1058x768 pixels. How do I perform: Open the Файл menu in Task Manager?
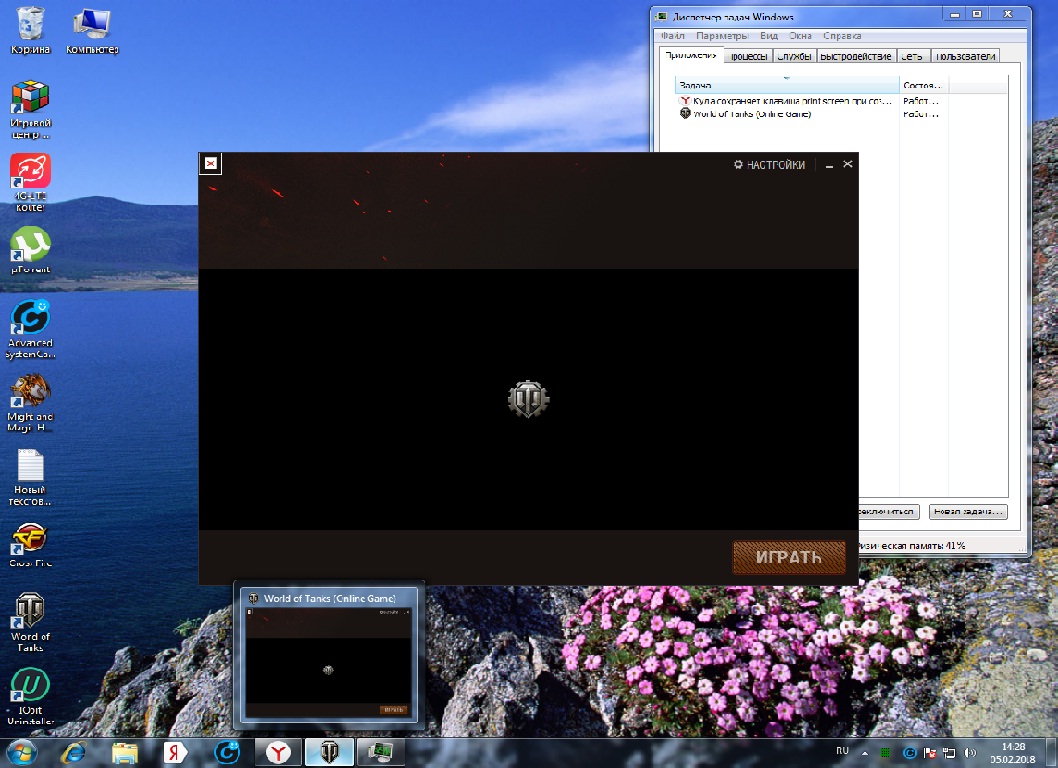tap(672, 36)
